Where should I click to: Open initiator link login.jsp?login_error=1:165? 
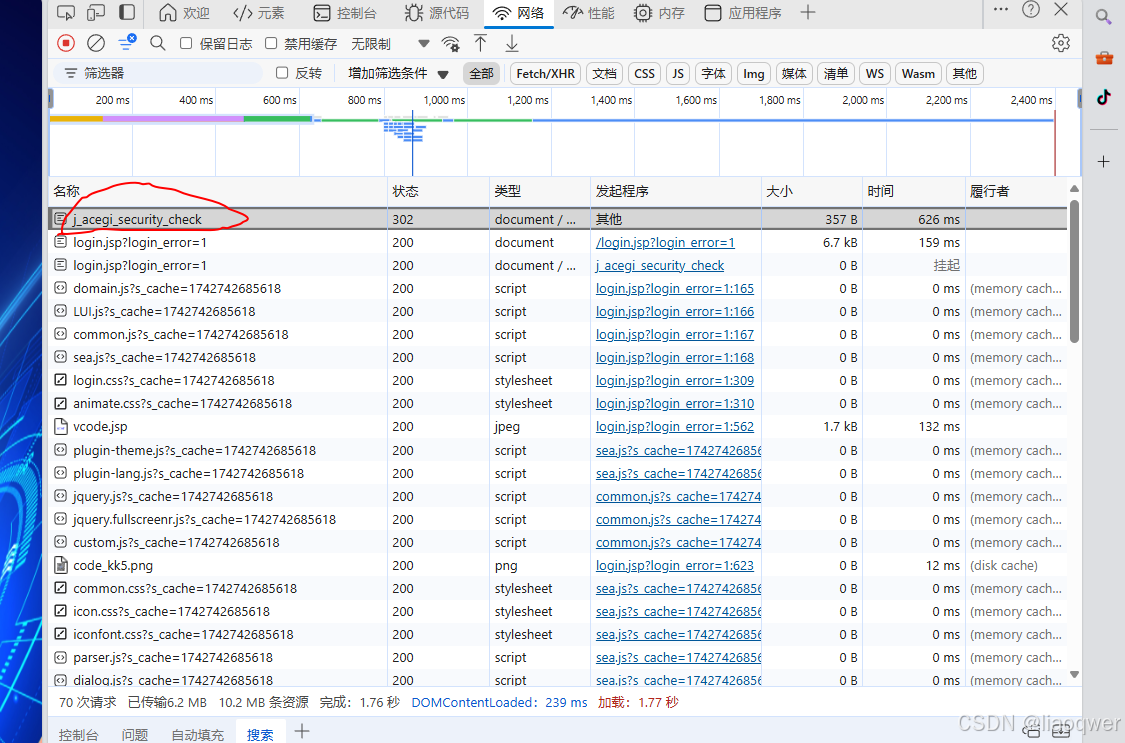coord(674,289)
